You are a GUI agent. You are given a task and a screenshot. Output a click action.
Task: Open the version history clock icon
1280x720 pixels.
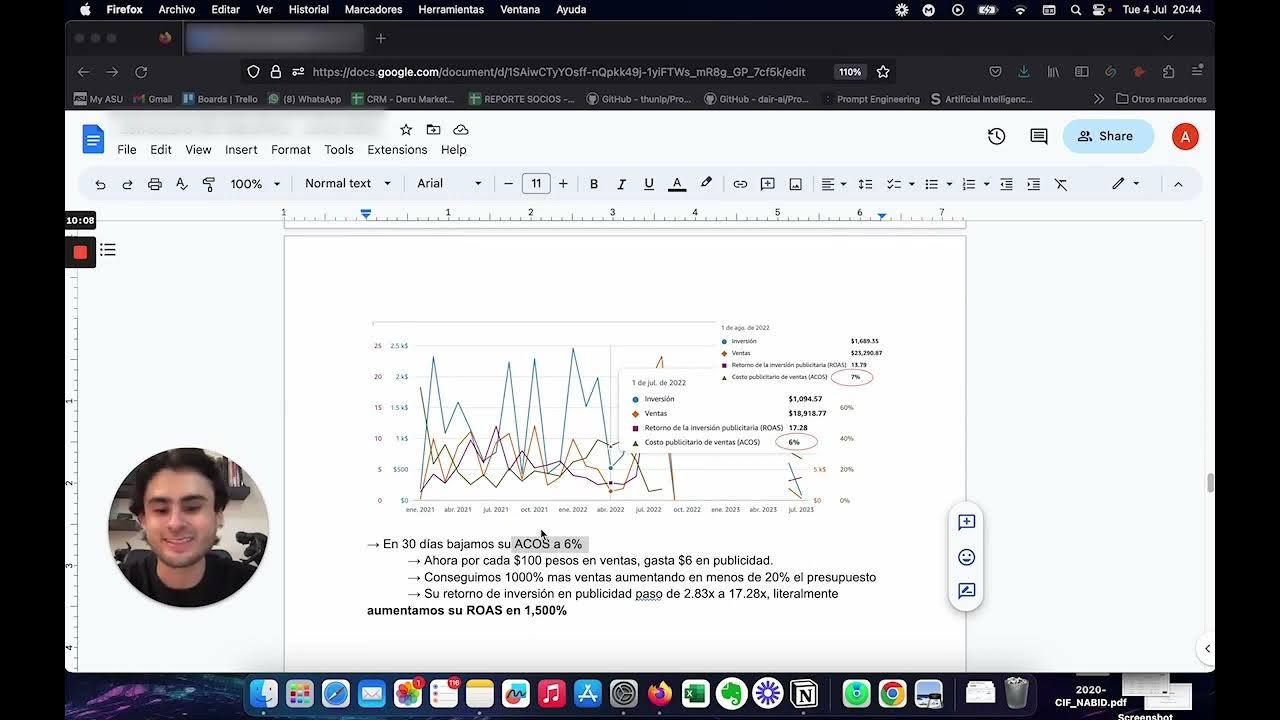pyautogui.click(x=996, y=137)
